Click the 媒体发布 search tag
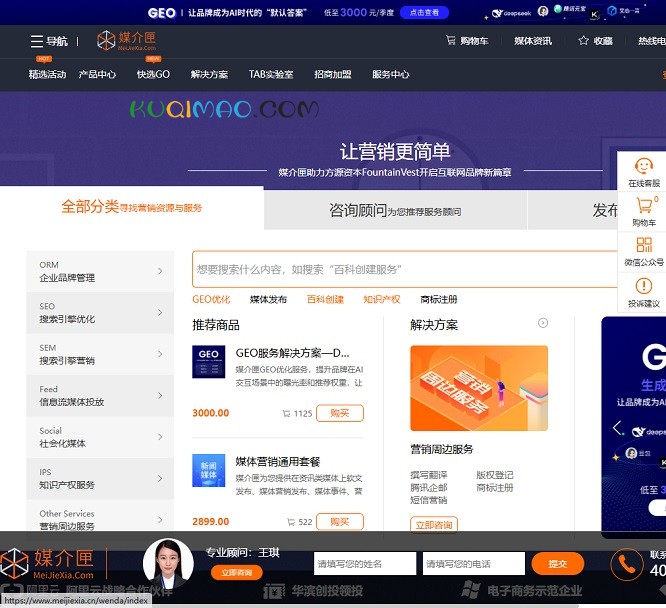Viewport: 666px width, 608px height. click(x=268, y=300)
